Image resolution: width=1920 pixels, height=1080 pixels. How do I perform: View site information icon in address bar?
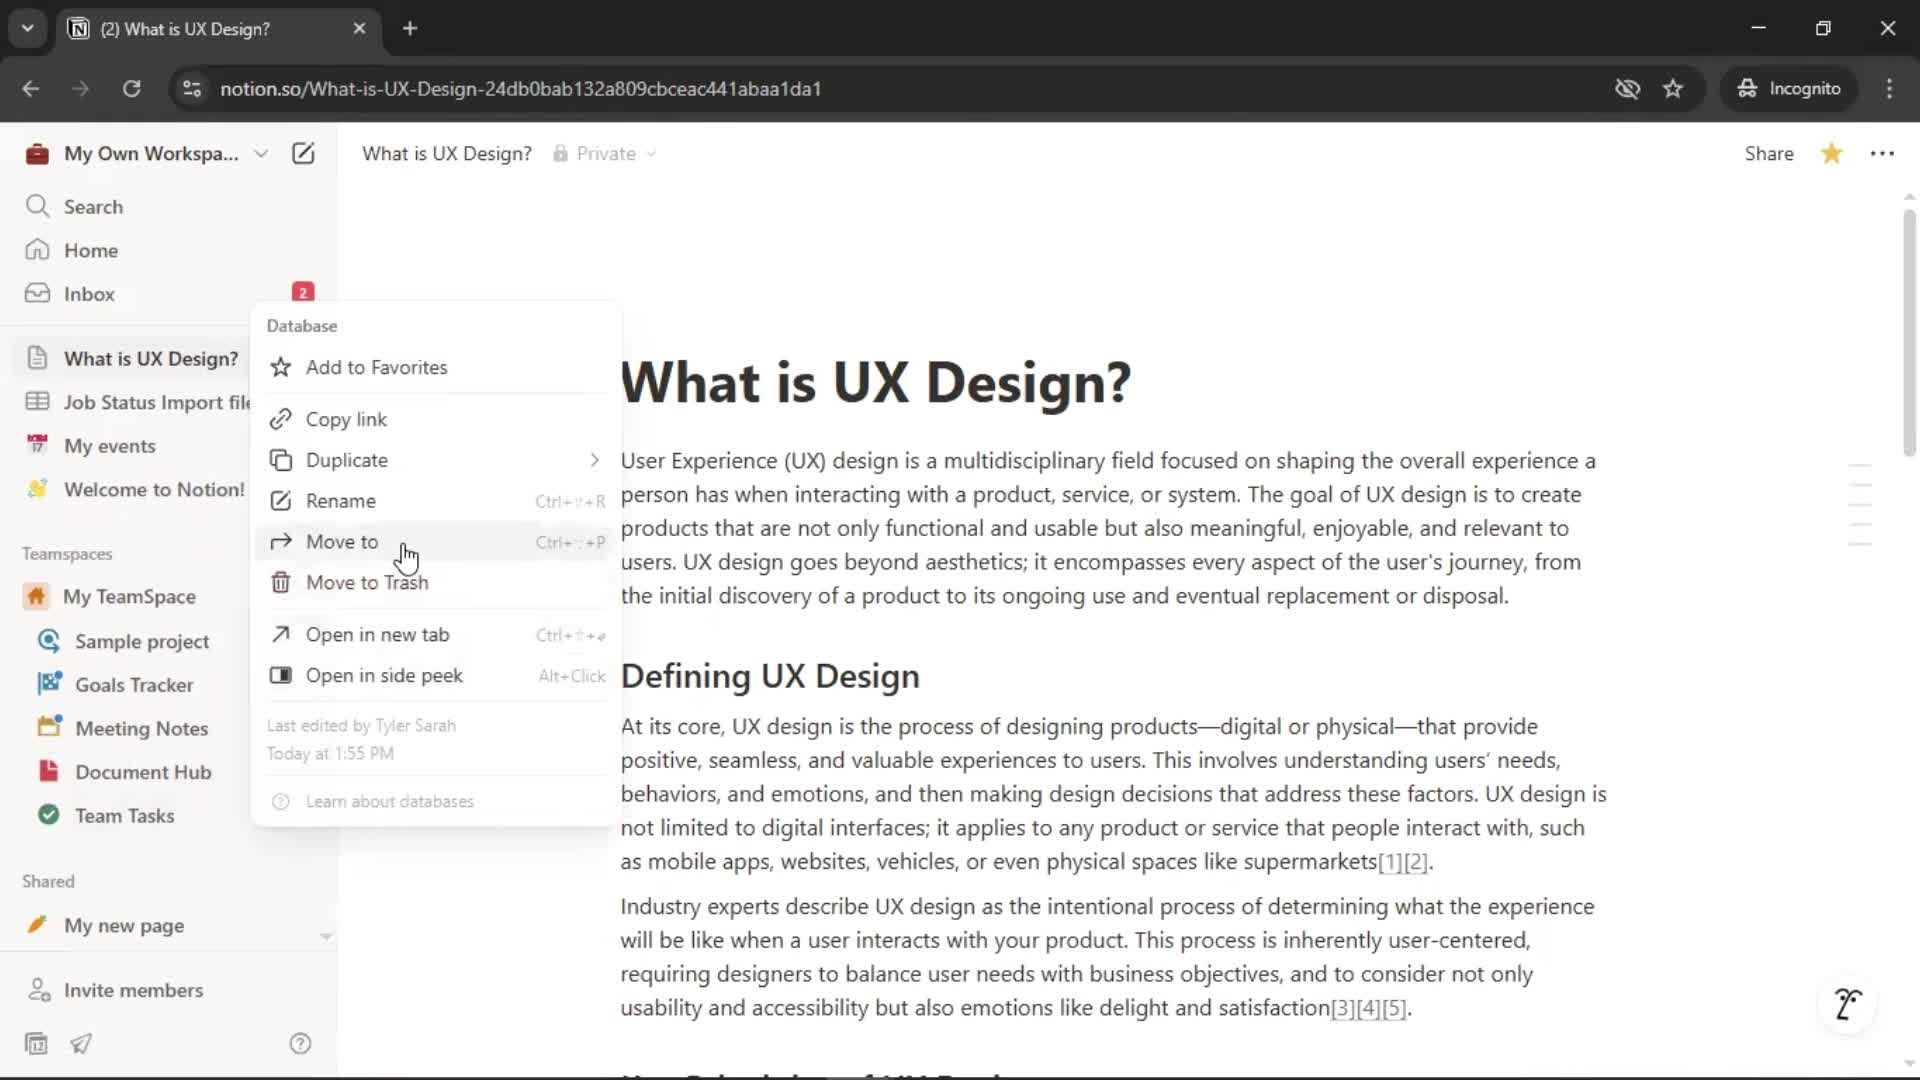point(191,88)
